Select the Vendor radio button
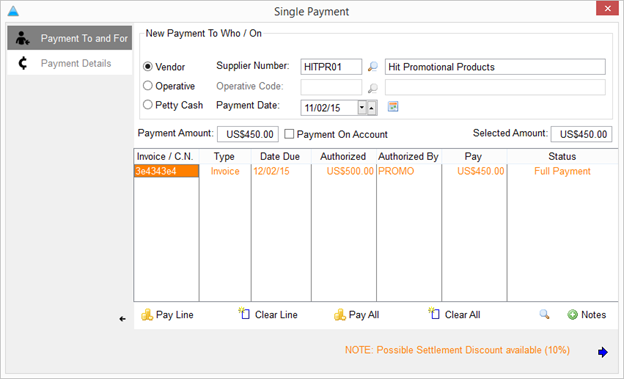This screenshot has width=624, height=379. pos(148,66)
